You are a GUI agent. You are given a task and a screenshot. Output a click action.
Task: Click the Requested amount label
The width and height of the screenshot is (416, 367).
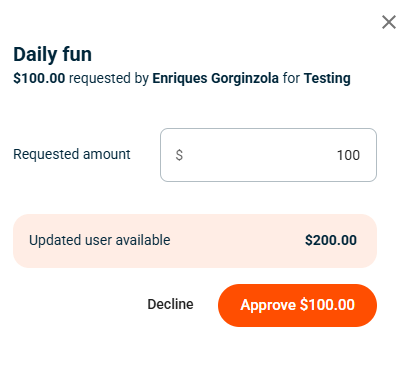click(72, 155)
